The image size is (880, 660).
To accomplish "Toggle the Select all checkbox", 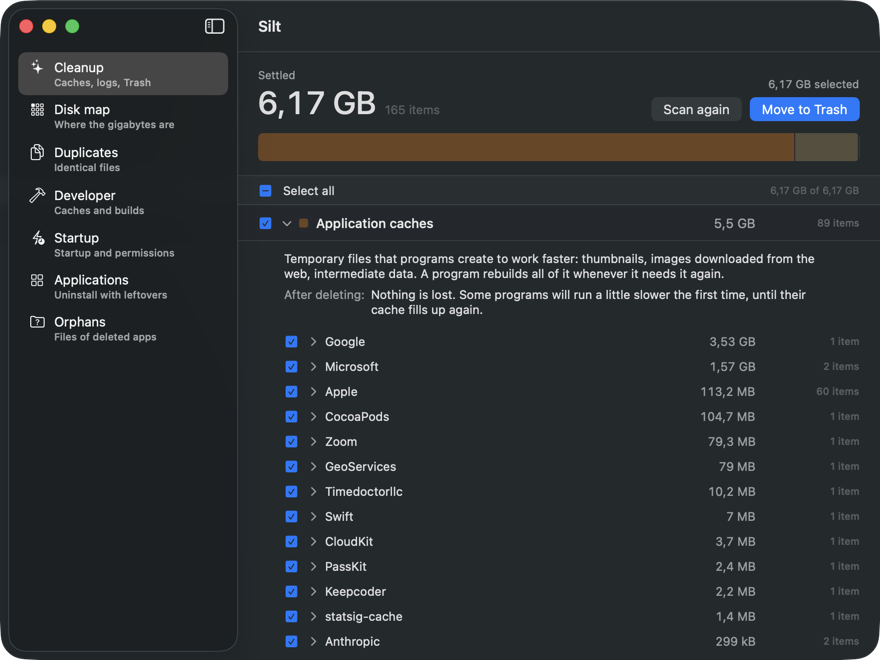I will 265,191.
